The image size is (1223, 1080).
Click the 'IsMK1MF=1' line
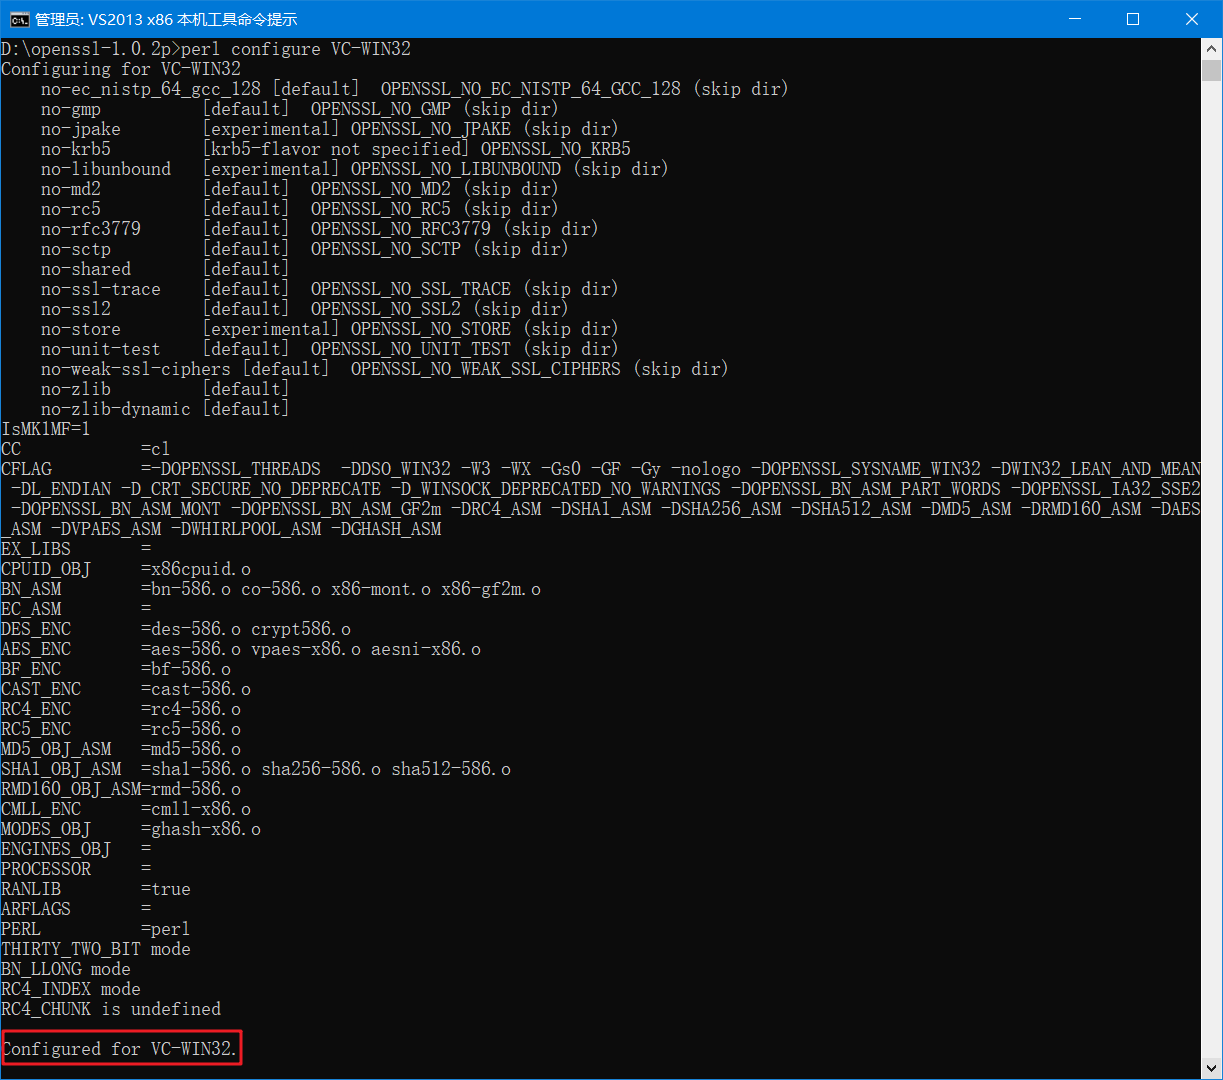coord(46,429)
